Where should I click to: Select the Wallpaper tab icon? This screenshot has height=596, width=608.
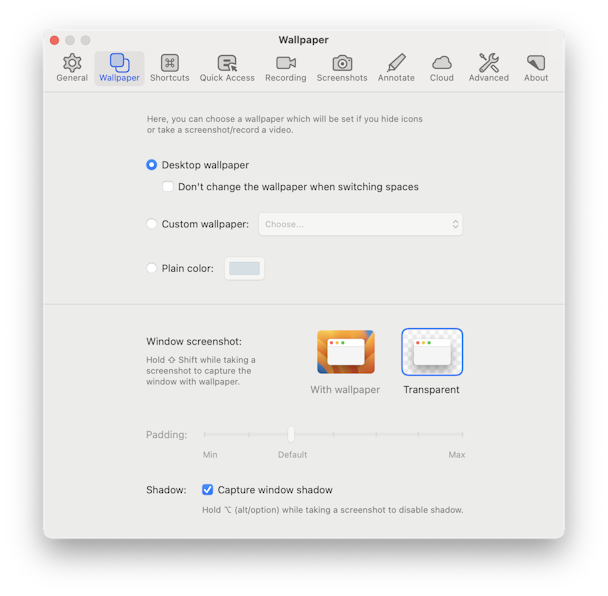119,68
